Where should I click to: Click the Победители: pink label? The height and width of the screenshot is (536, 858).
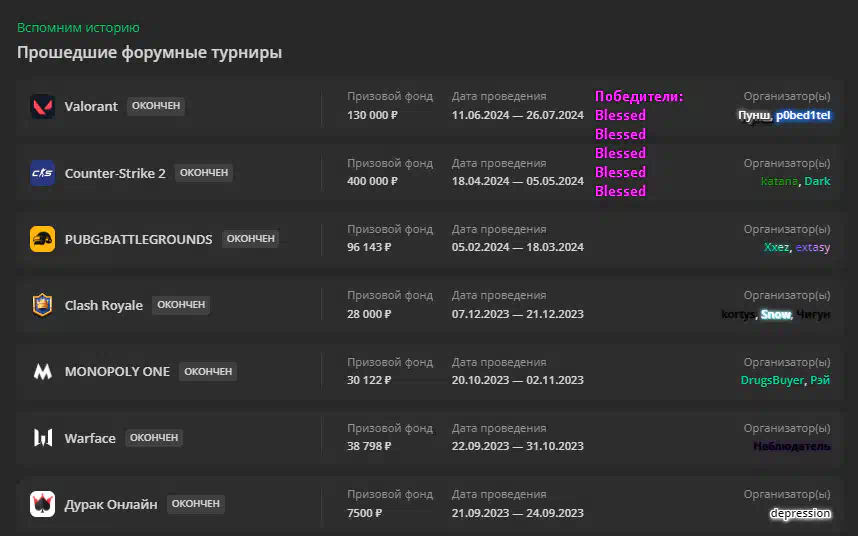(639, 96)
